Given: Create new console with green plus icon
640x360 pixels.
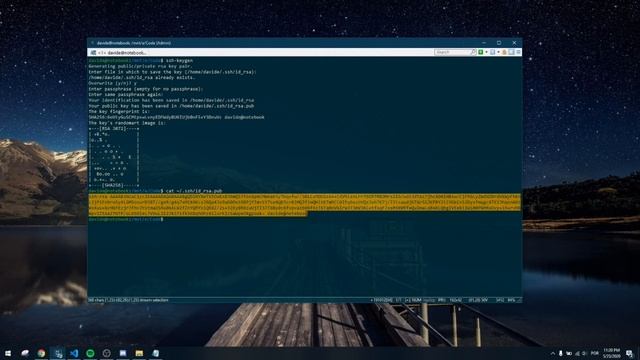Looking at the screenshot, I should (x=481, y=52).
